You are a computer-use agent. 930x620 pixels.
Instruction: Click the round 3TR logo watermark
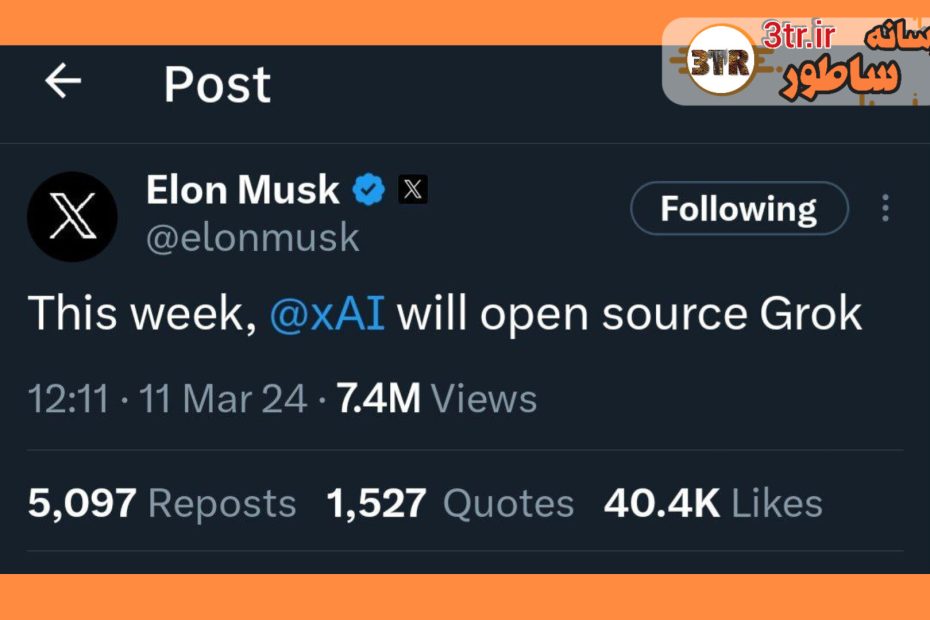point(720,64)
